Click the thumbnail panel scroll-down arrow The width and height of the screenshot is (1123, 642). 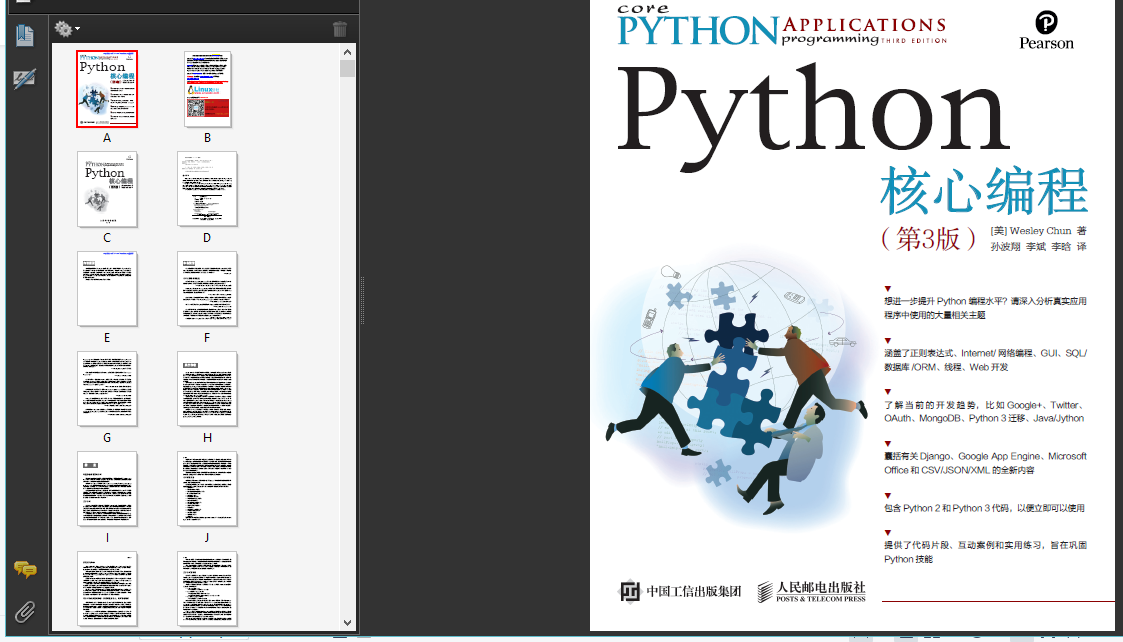(347, 623)
